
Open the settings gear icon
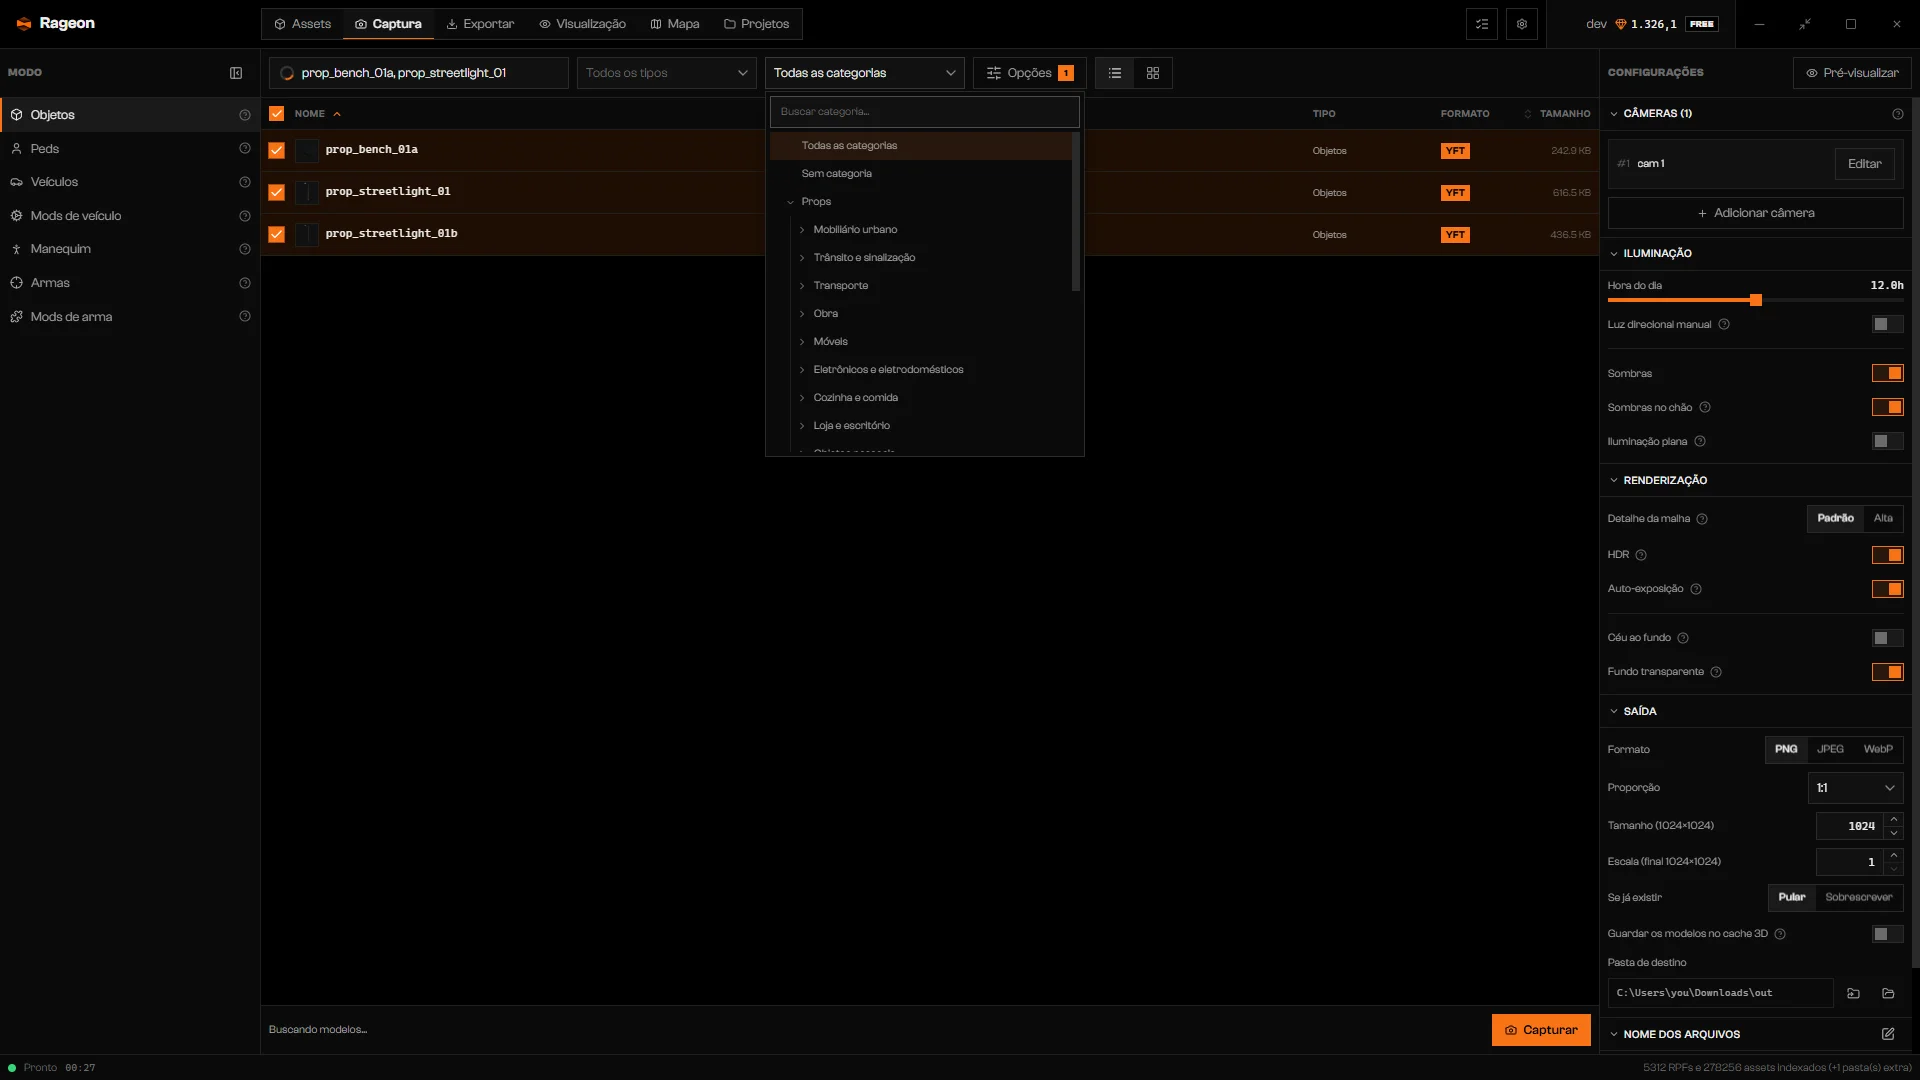tap(1522, 24)
